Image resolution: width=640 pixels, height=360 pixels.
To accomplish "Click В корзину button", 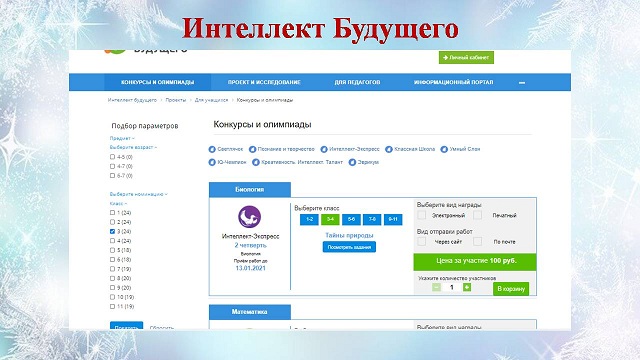I will (x=511, y=289).
